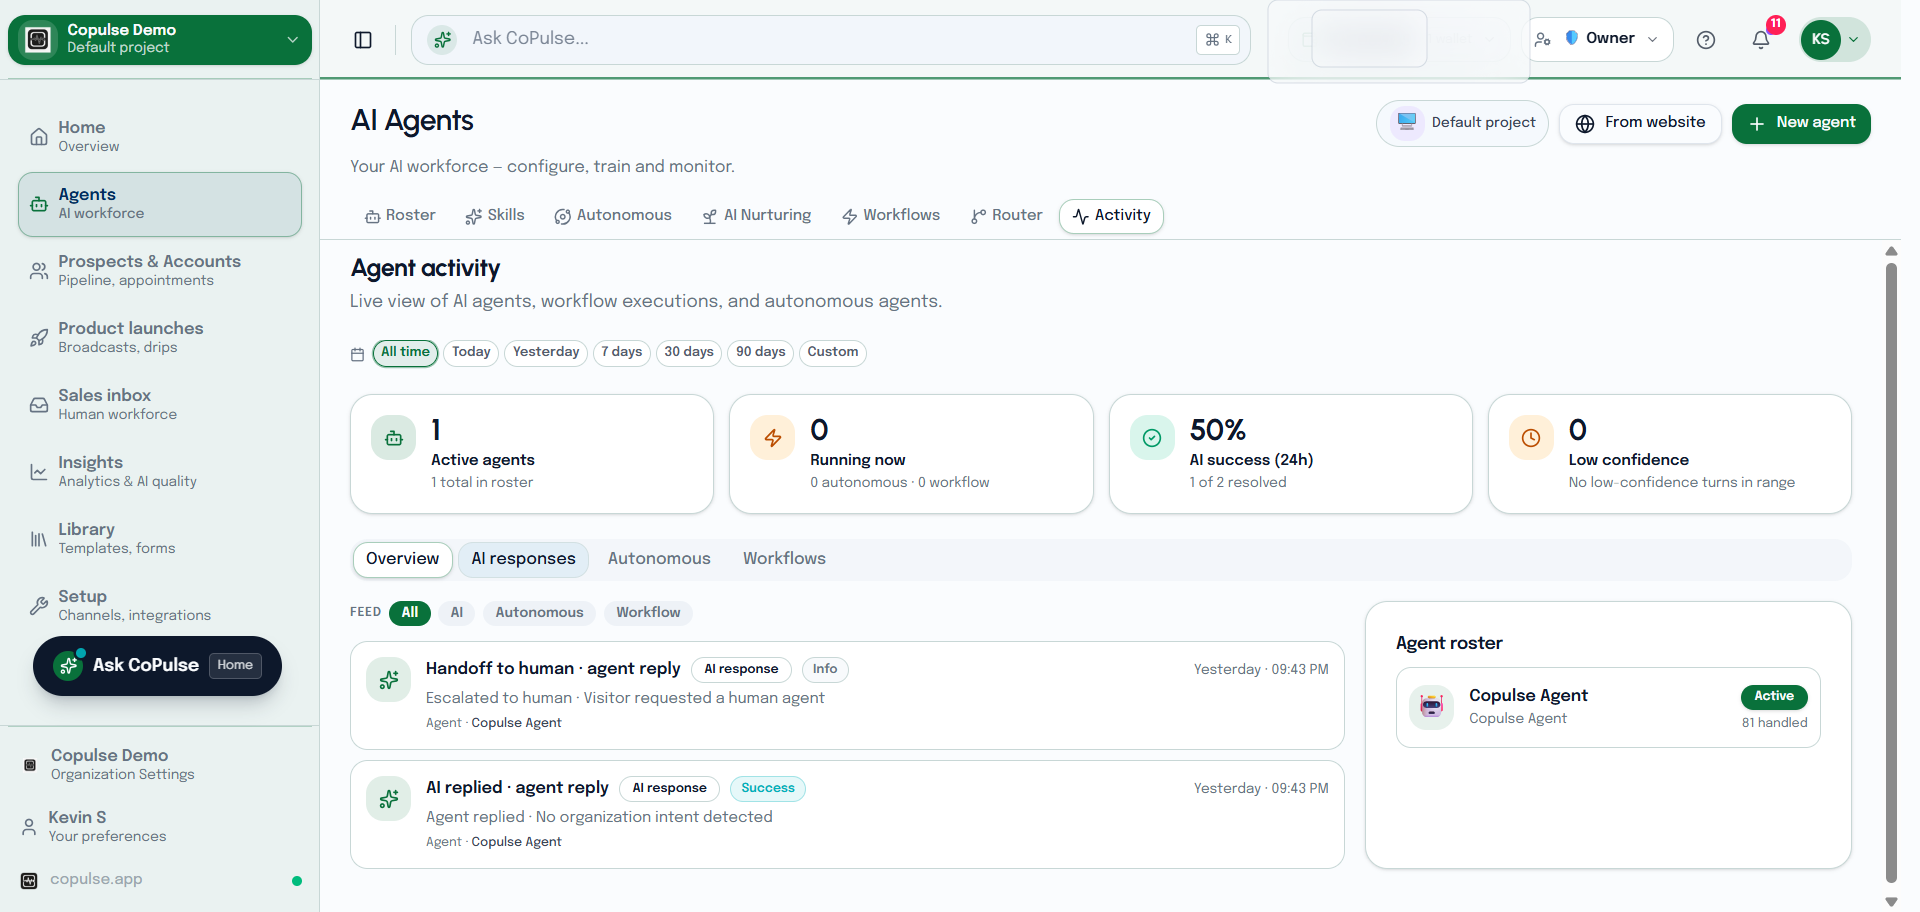Viewport: 1920px width, 912px height.
Task: Click the Insights chart icon
Action: coord(39,472)
